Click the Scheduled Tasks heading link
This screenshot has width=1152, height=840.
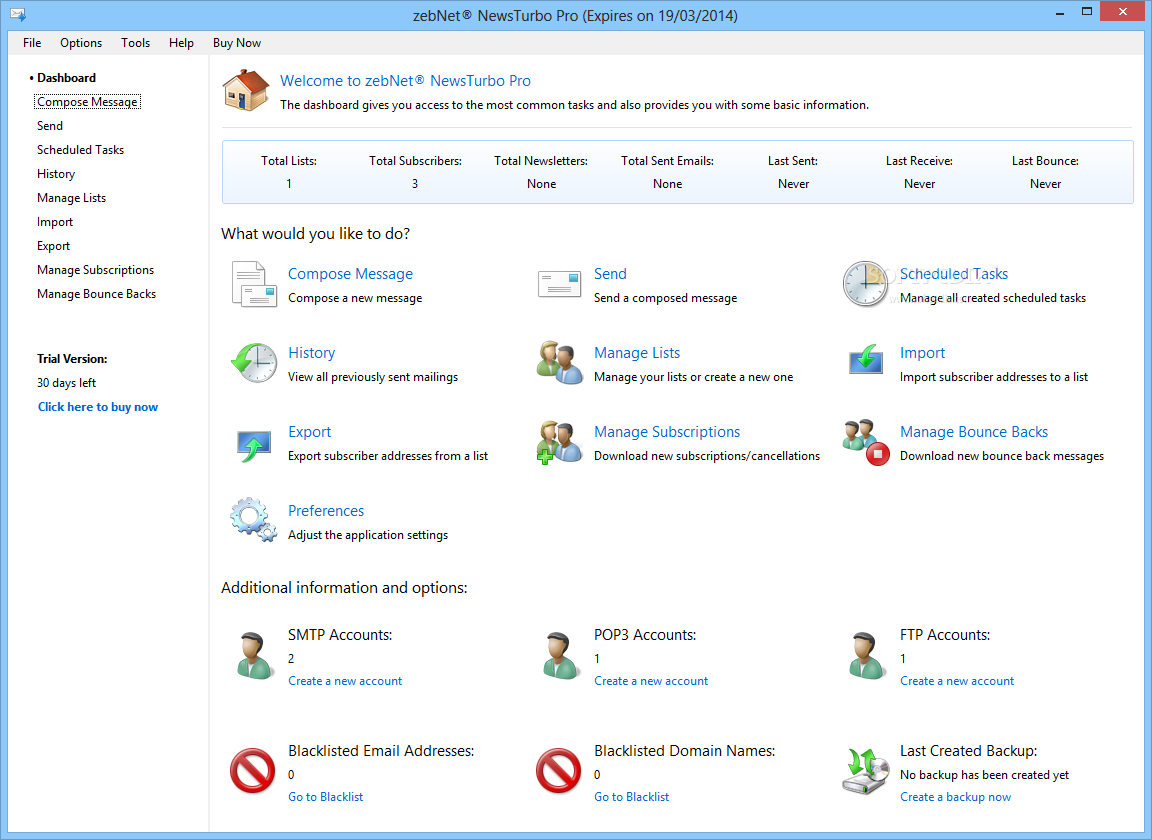point(954,274)
